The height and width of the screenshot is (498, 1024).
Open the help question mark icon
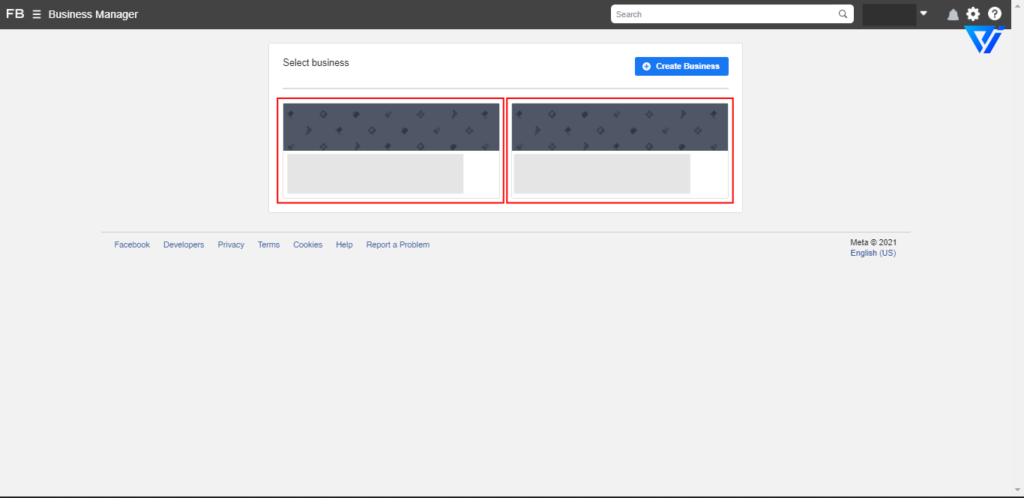[994, 14]
